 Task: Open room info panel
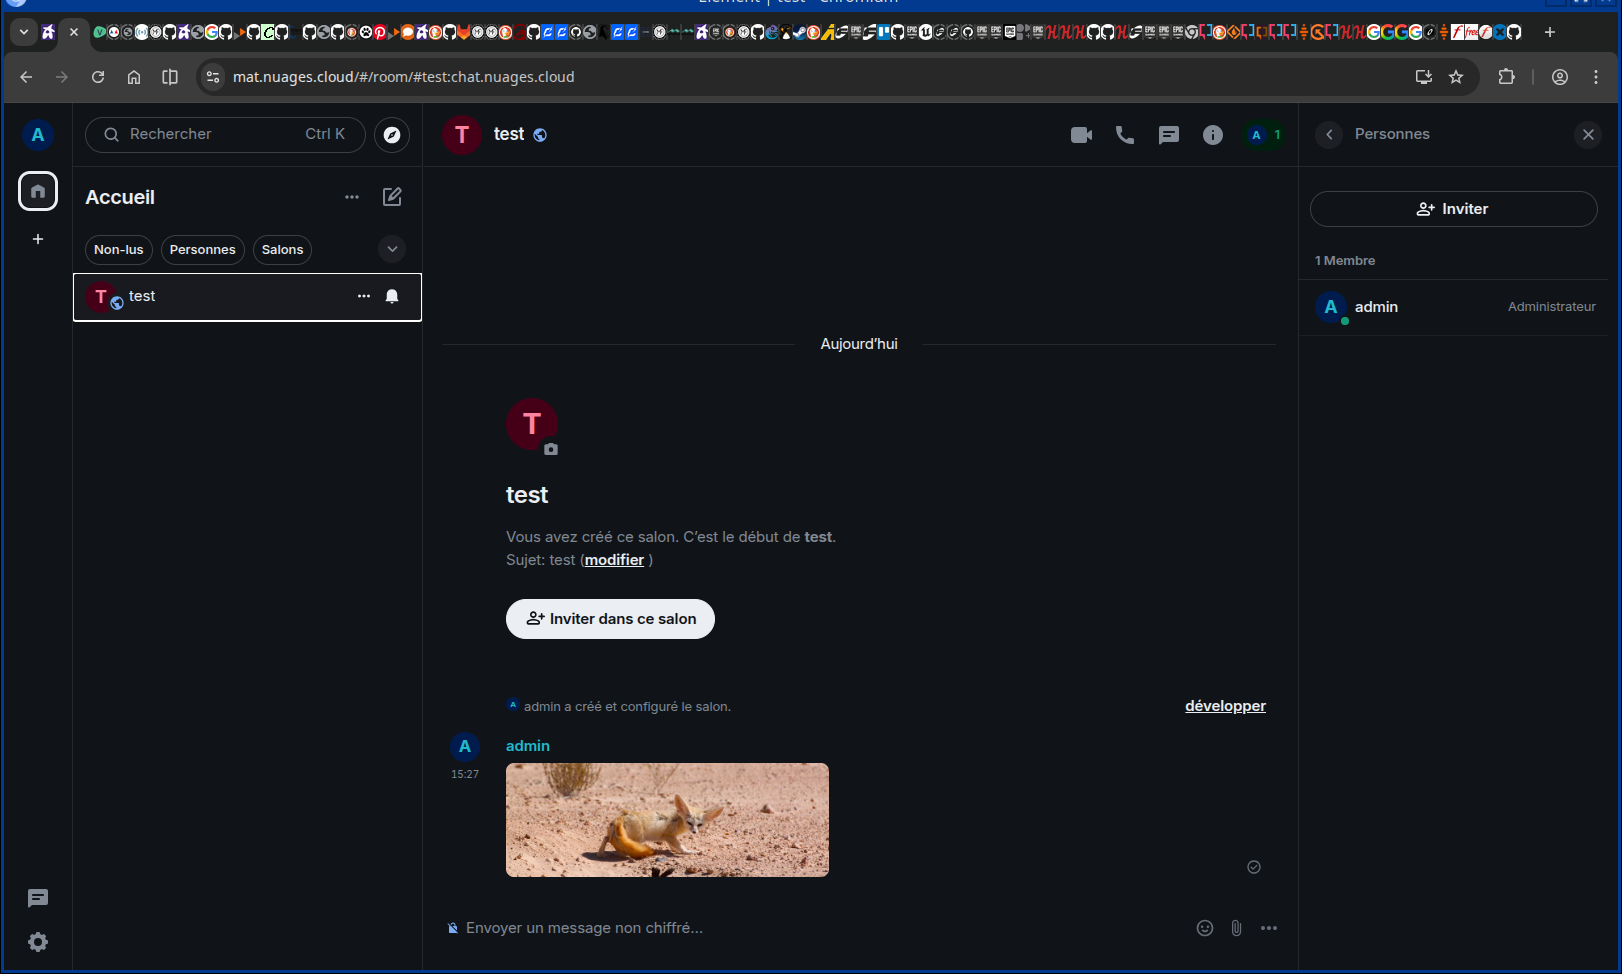point(1212,135)
